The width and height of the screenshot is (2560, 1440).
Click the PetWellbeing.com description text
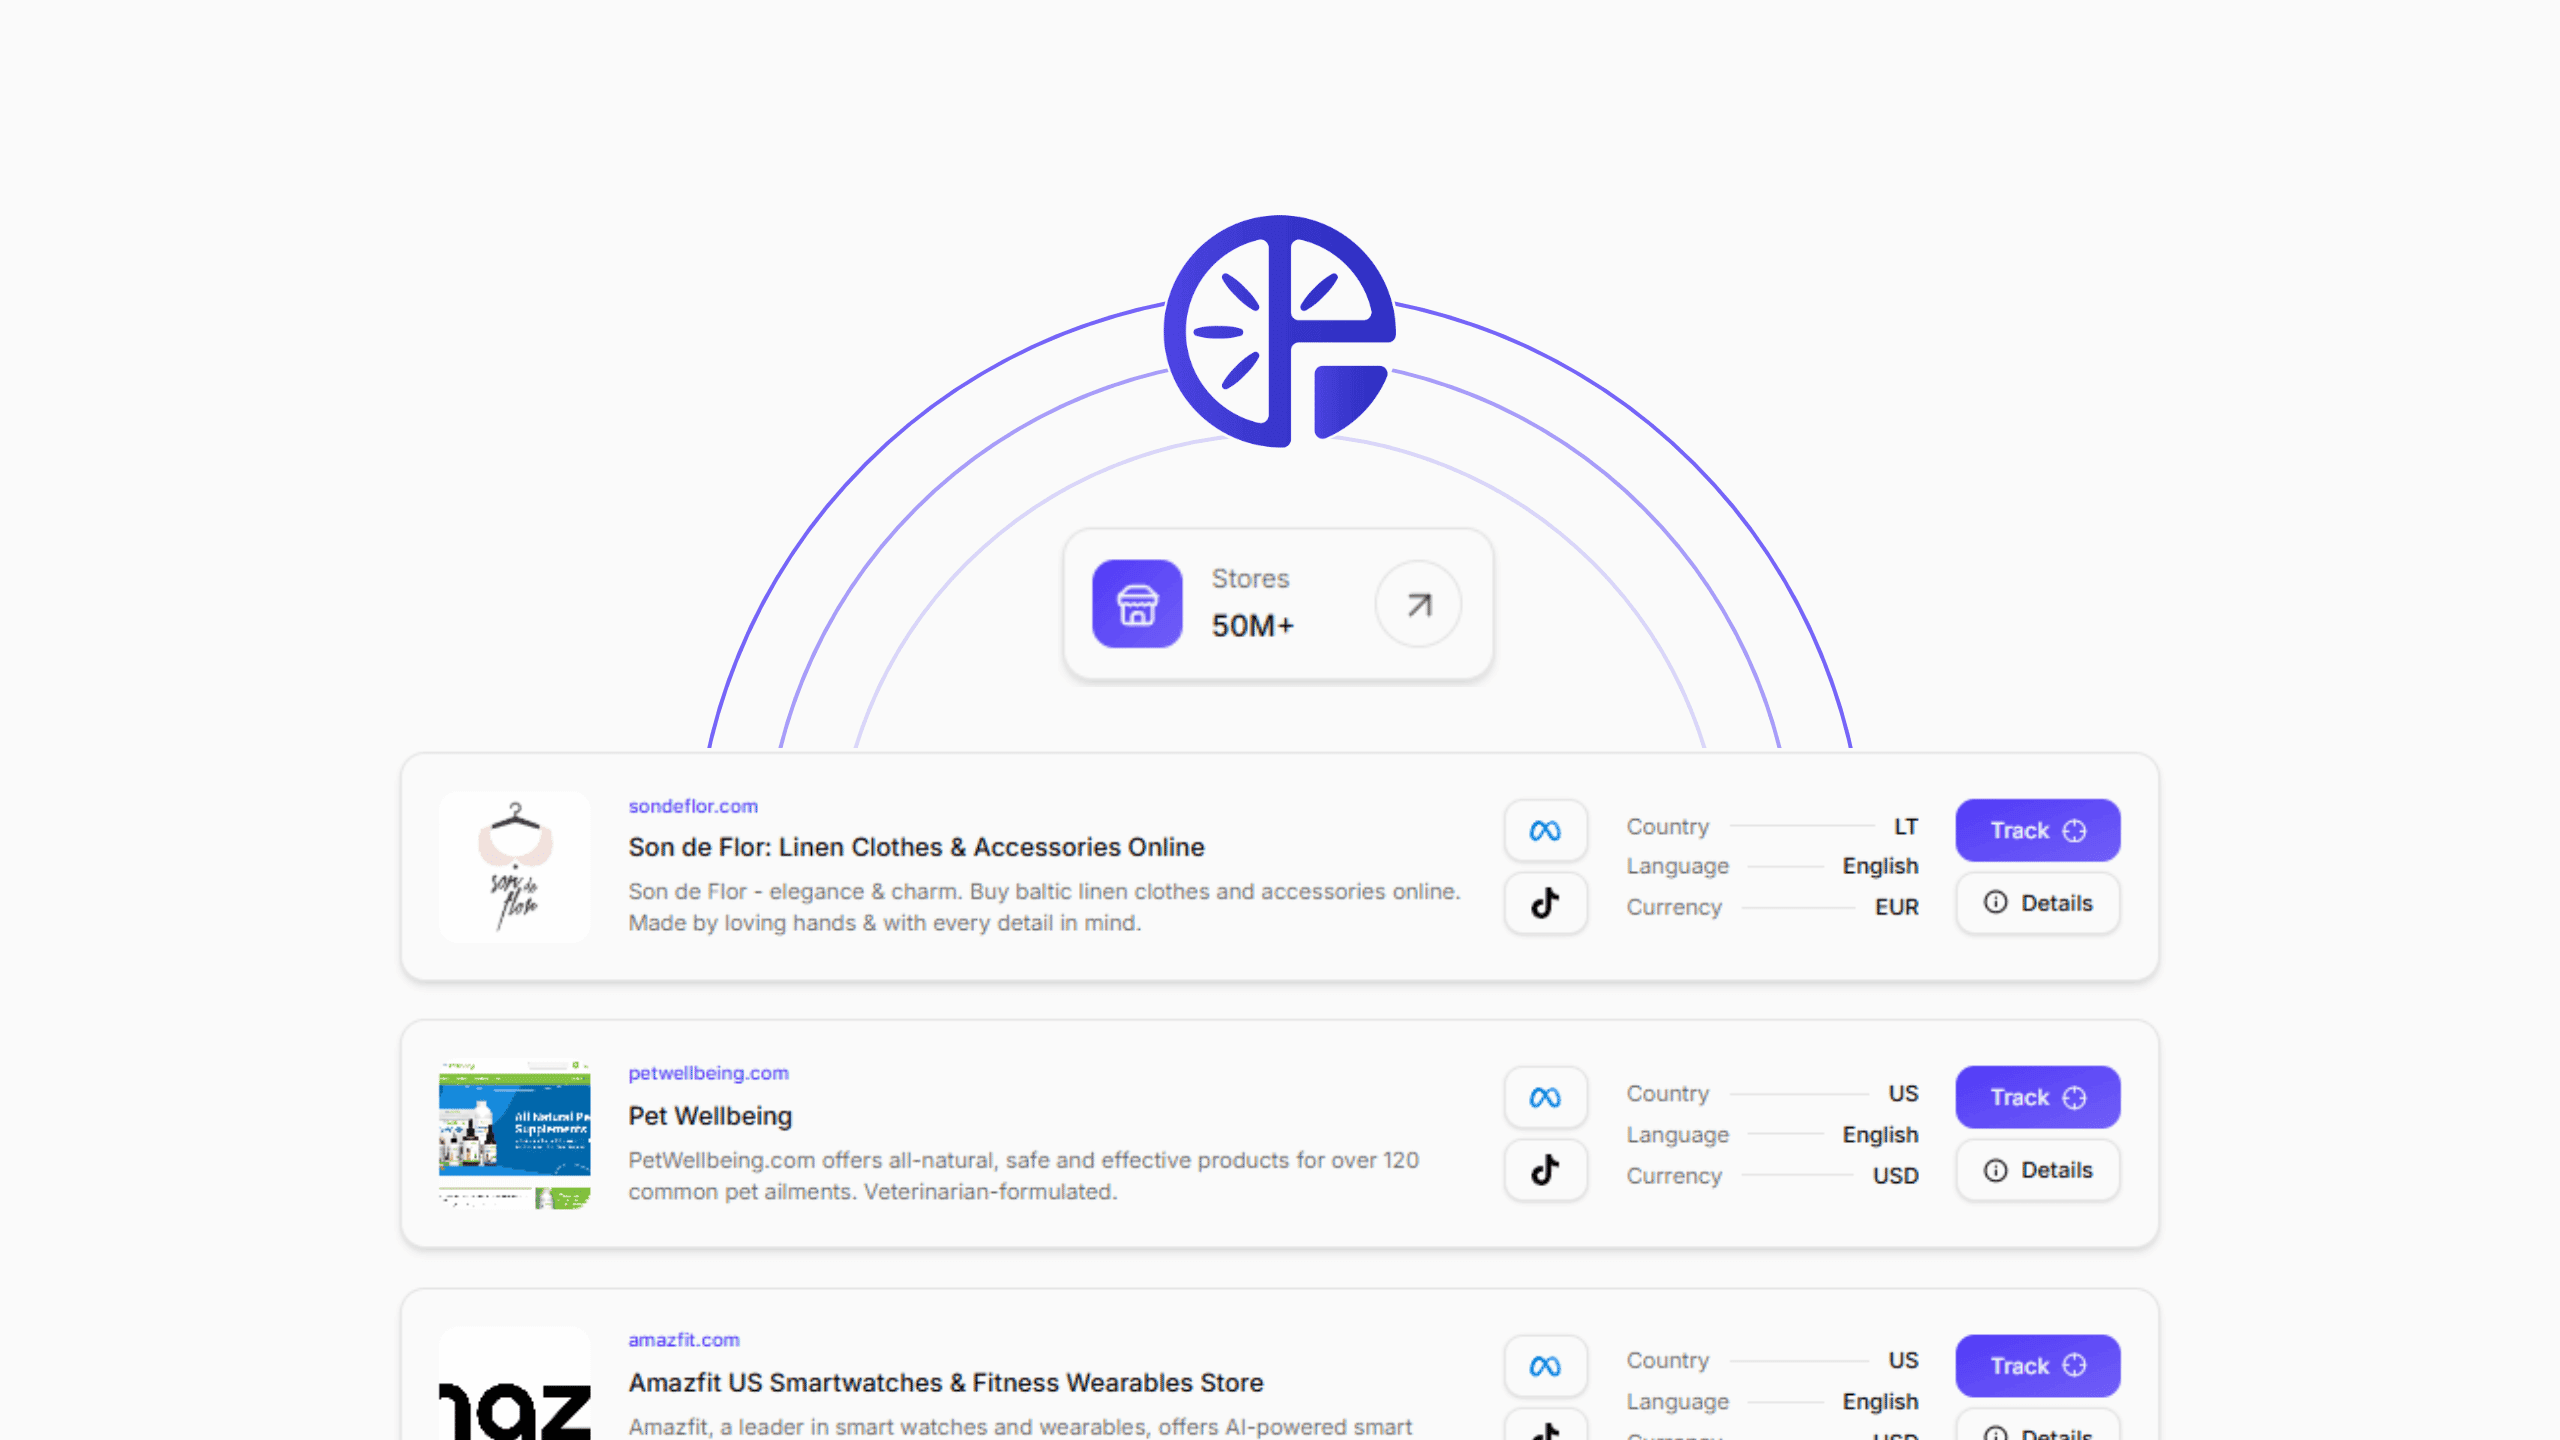coord(1023,1176)
